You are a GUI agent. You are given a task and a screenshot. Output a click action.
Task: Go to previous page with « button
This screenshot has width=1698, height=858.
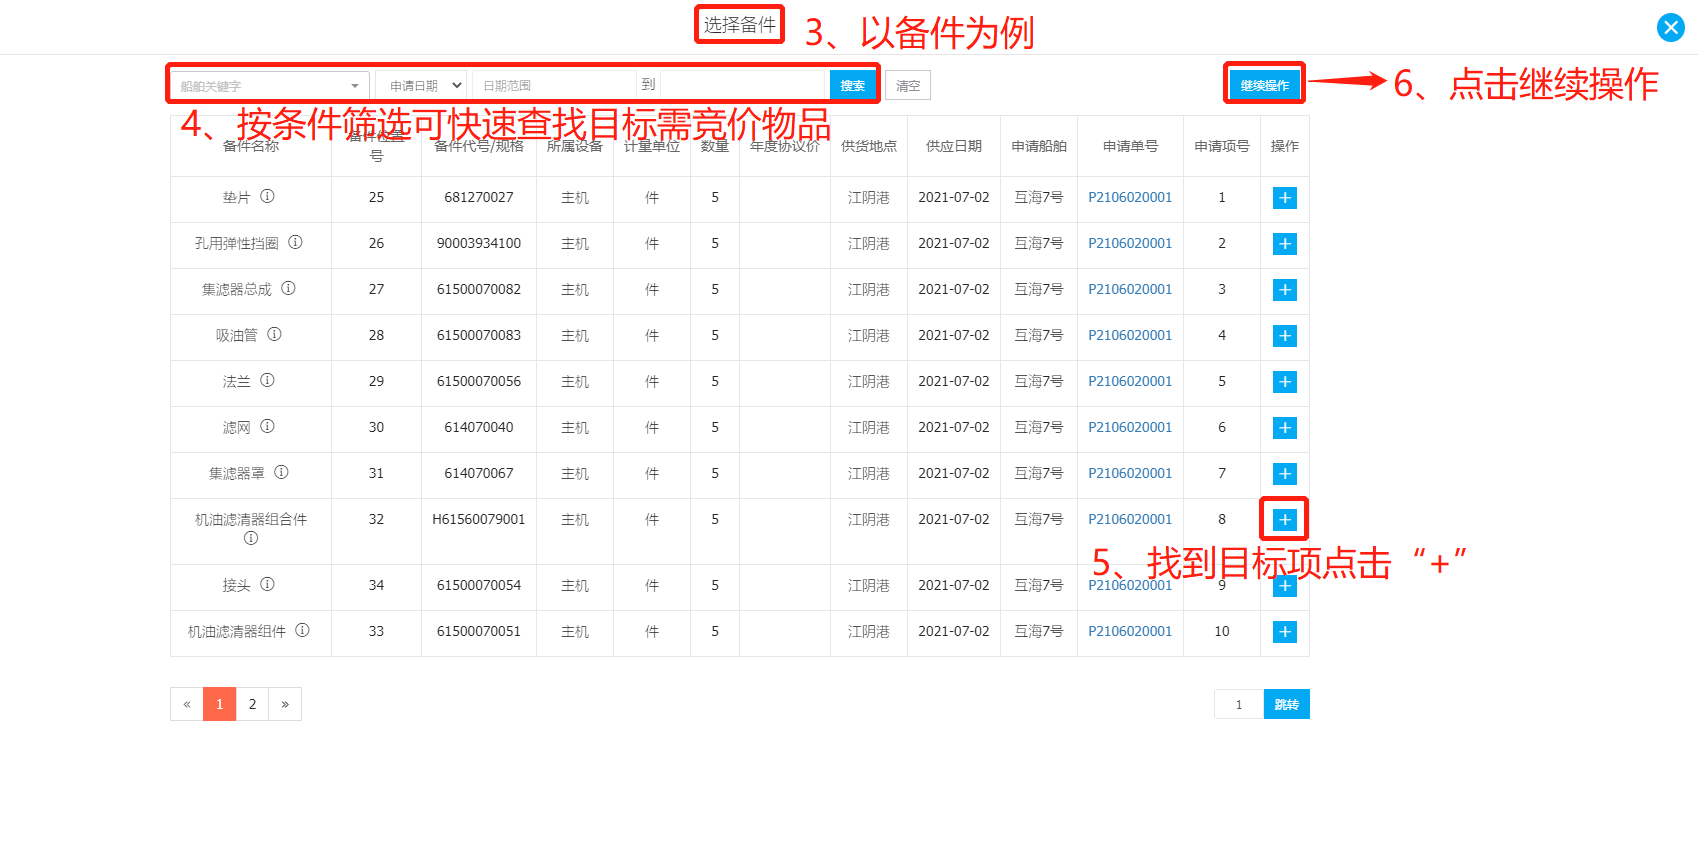point(187,704)
